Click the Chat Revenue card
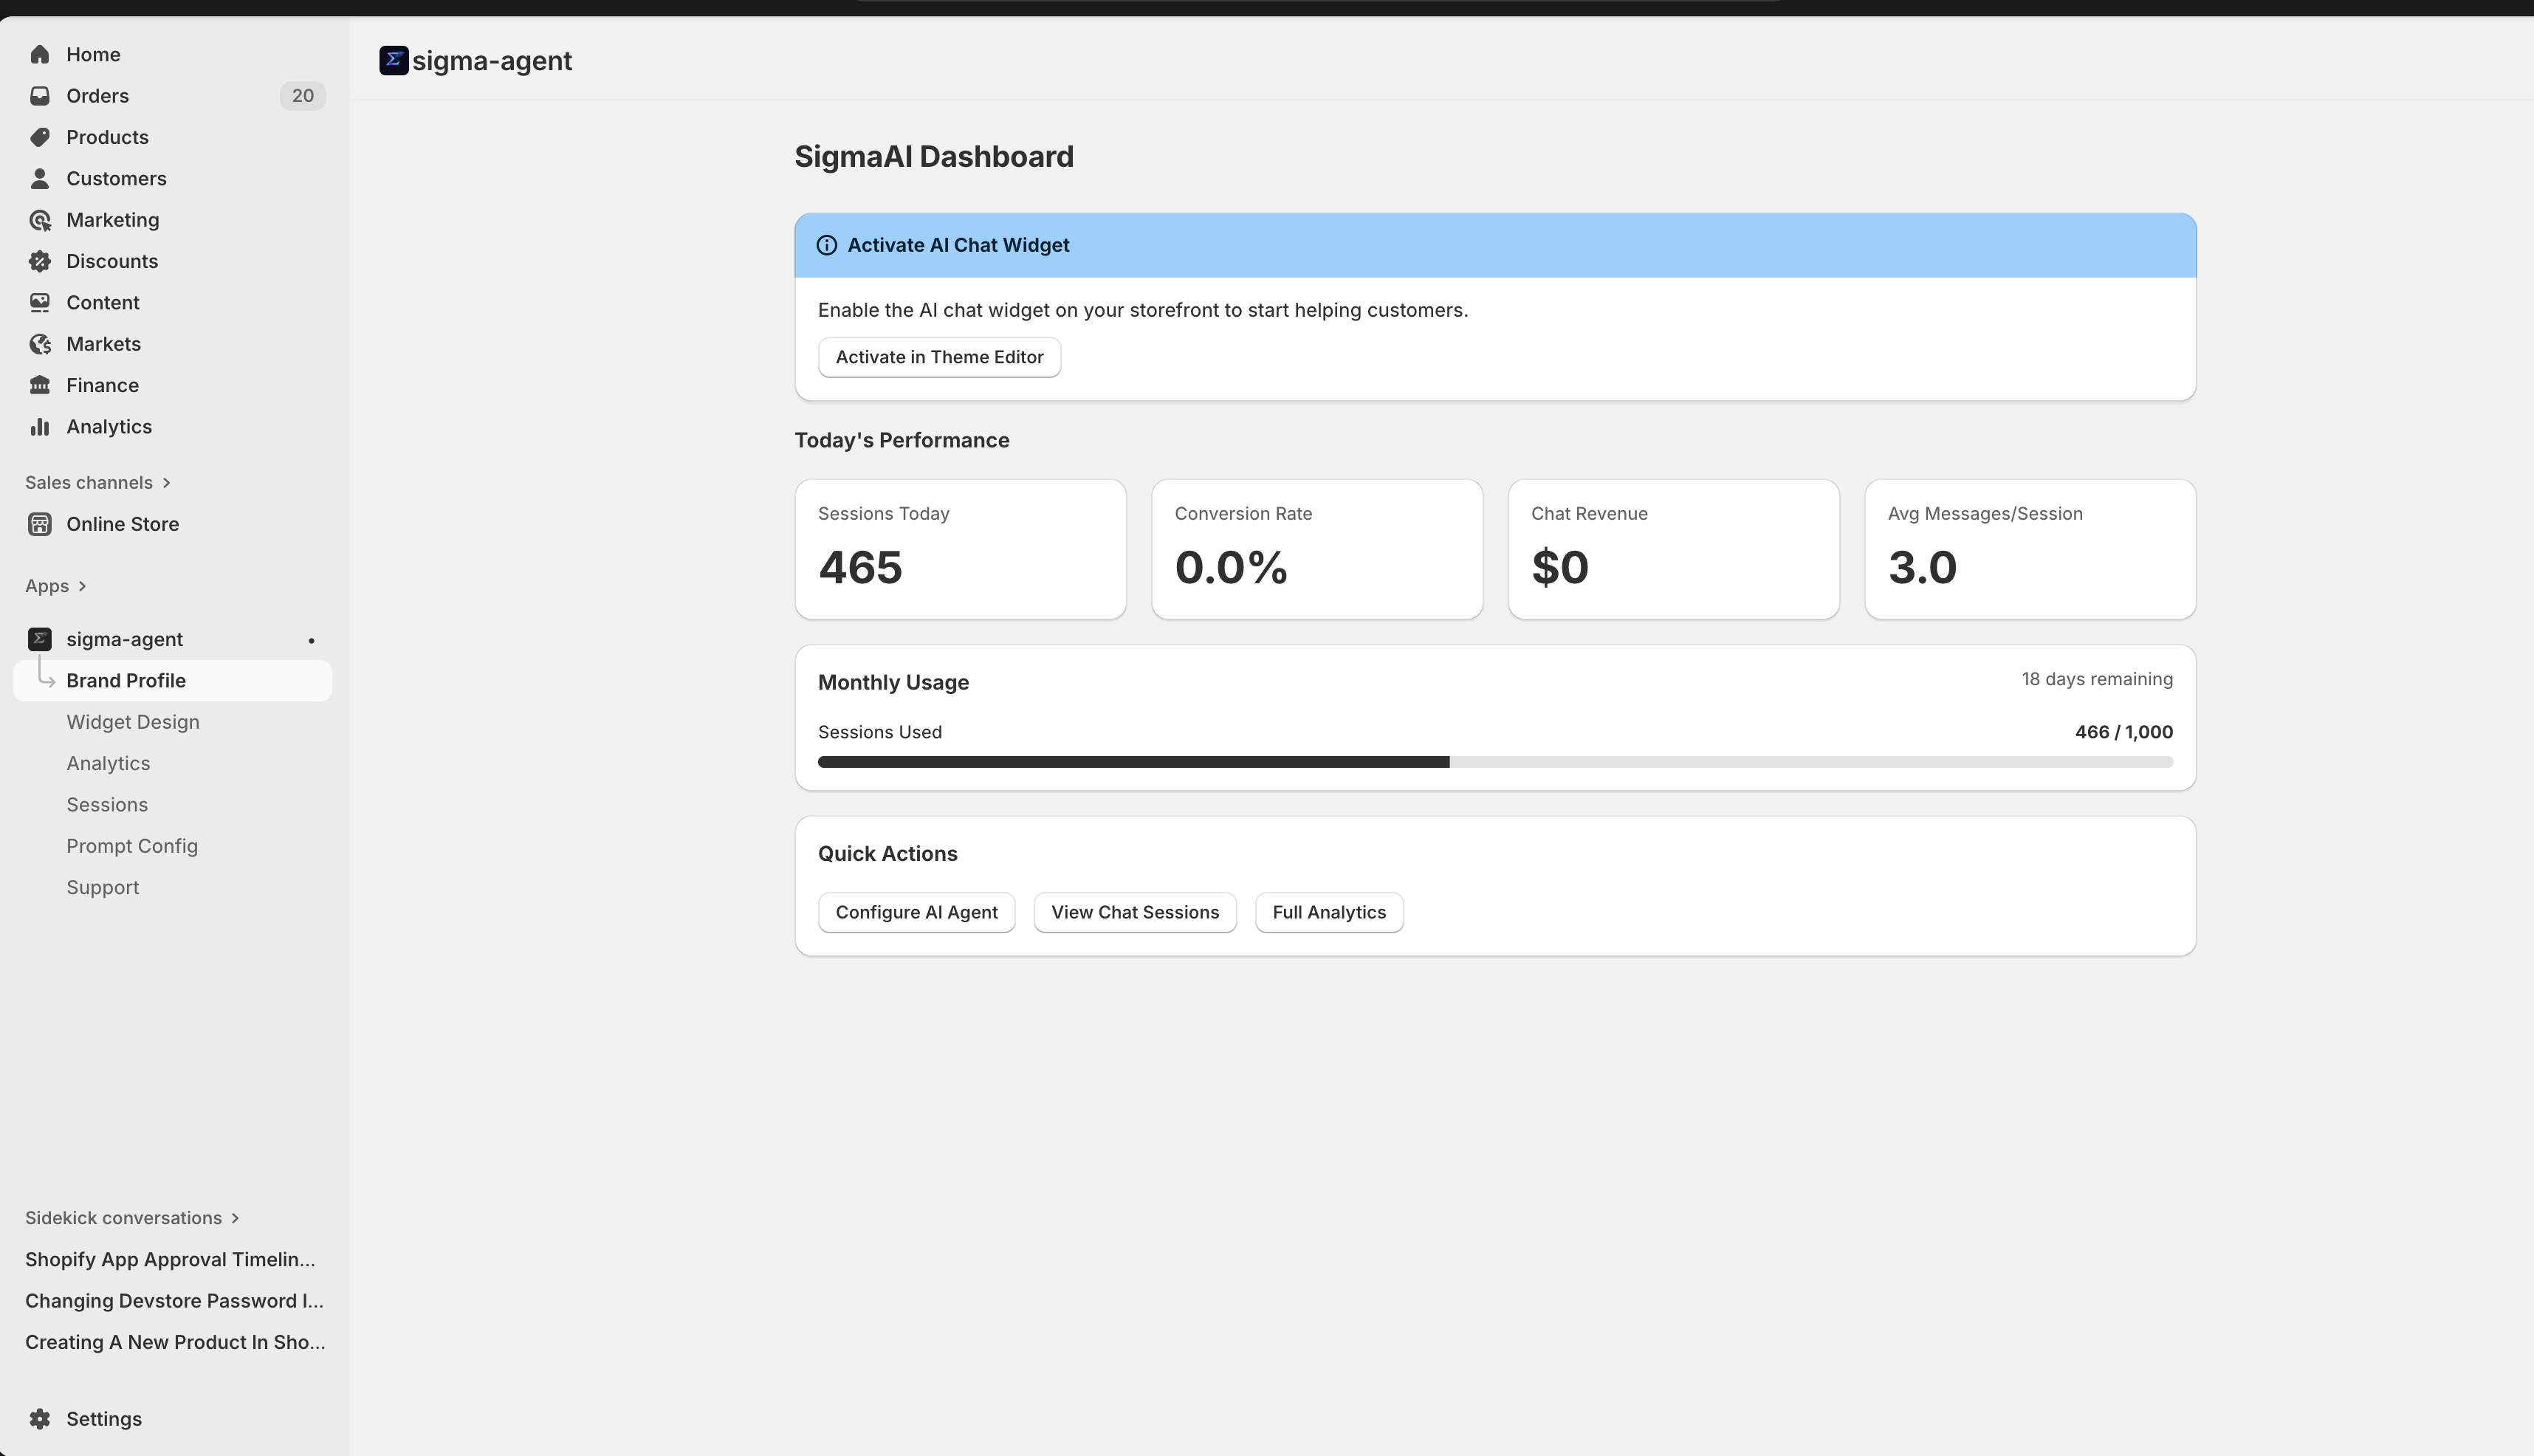The height and width of the screenshot is (1456, 2534). (1673, 549)
